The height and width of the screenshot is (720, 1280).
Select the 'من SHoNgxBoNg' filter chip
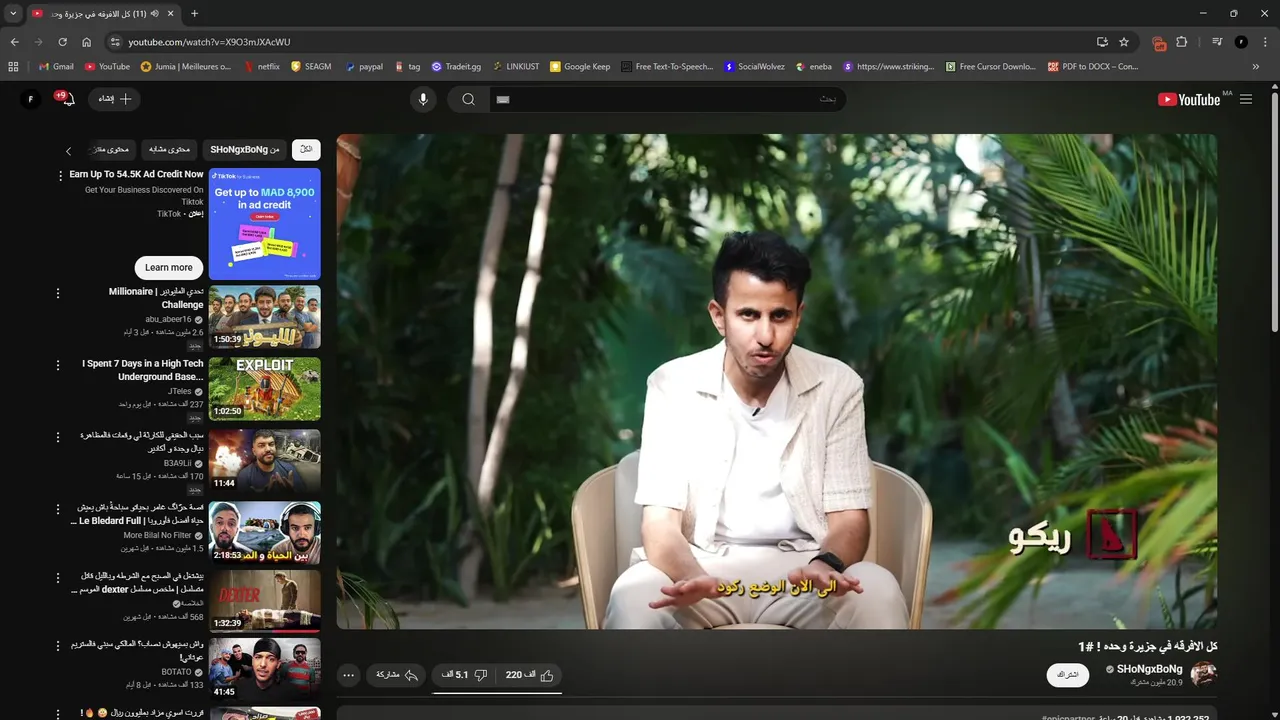[x=245, y=150]
